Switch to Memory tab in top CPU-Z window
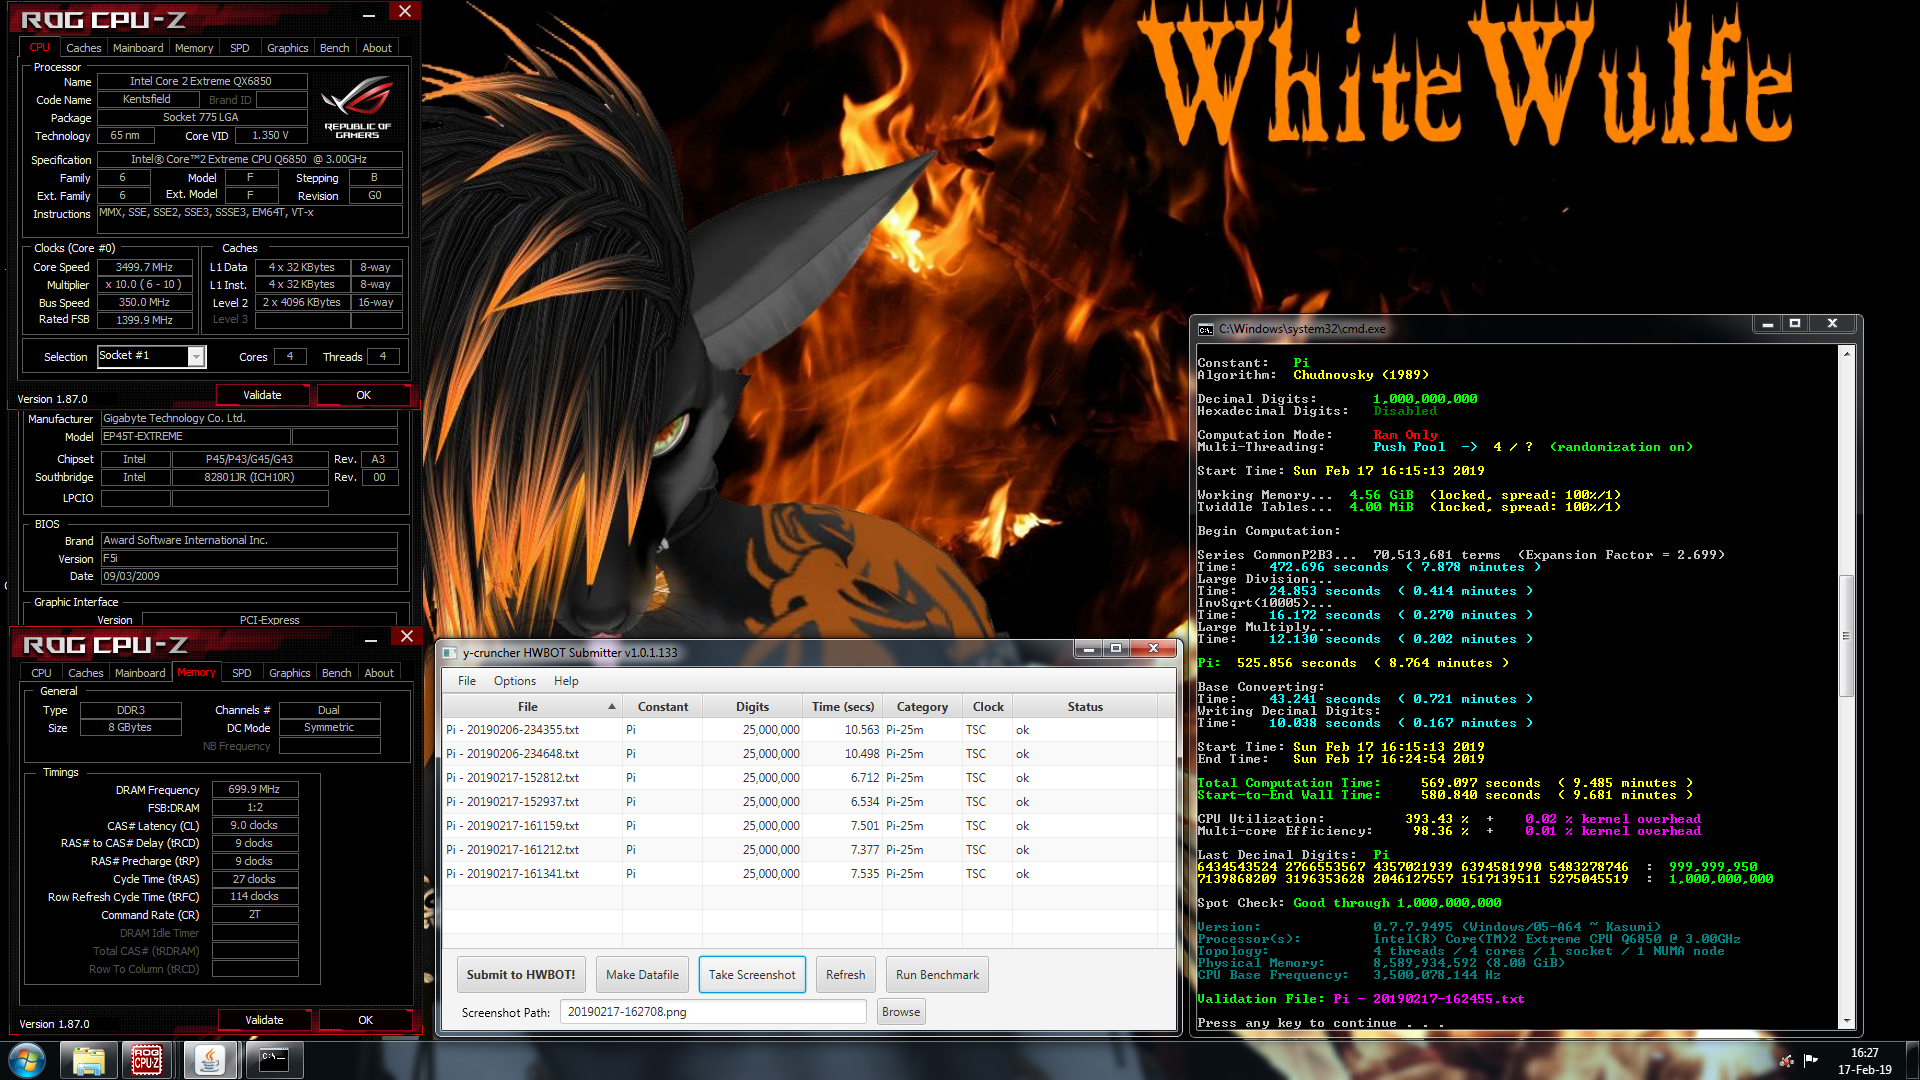The width and height of the screenshot is (1920, 1080). click(194, 48)
